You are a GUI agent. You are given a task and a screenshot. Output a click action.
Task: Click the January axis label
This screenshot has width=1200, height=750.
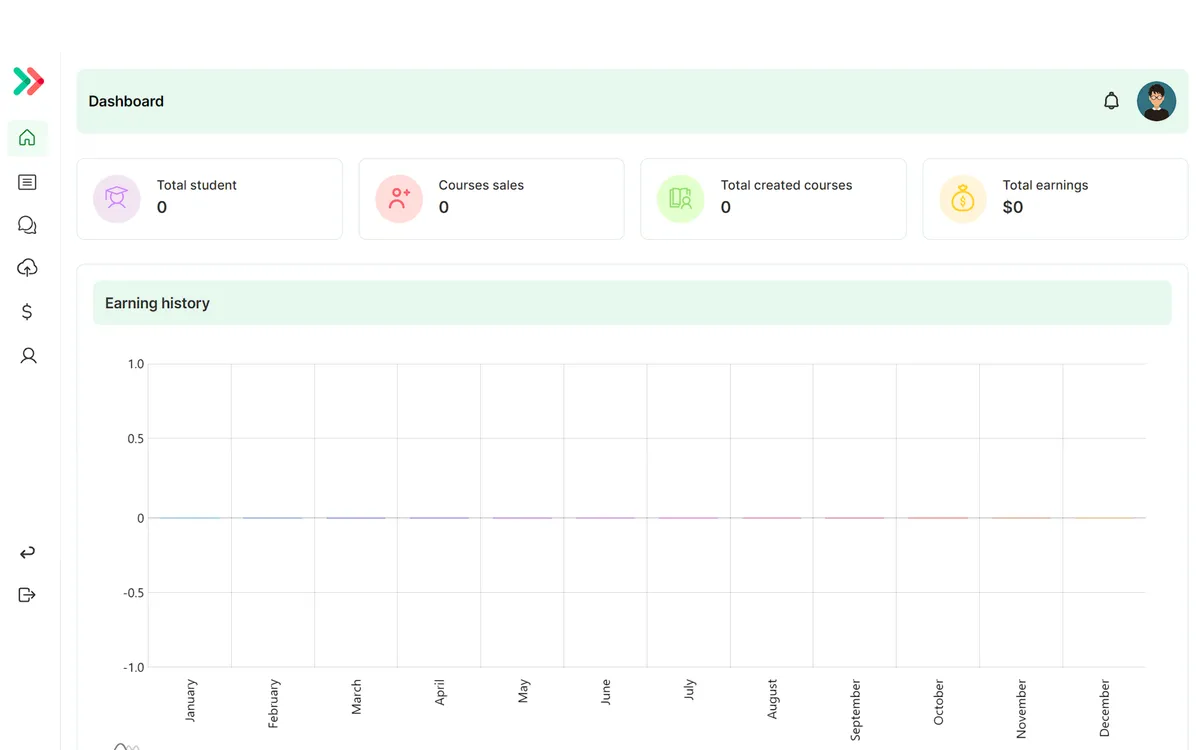(x=191, y=701)
